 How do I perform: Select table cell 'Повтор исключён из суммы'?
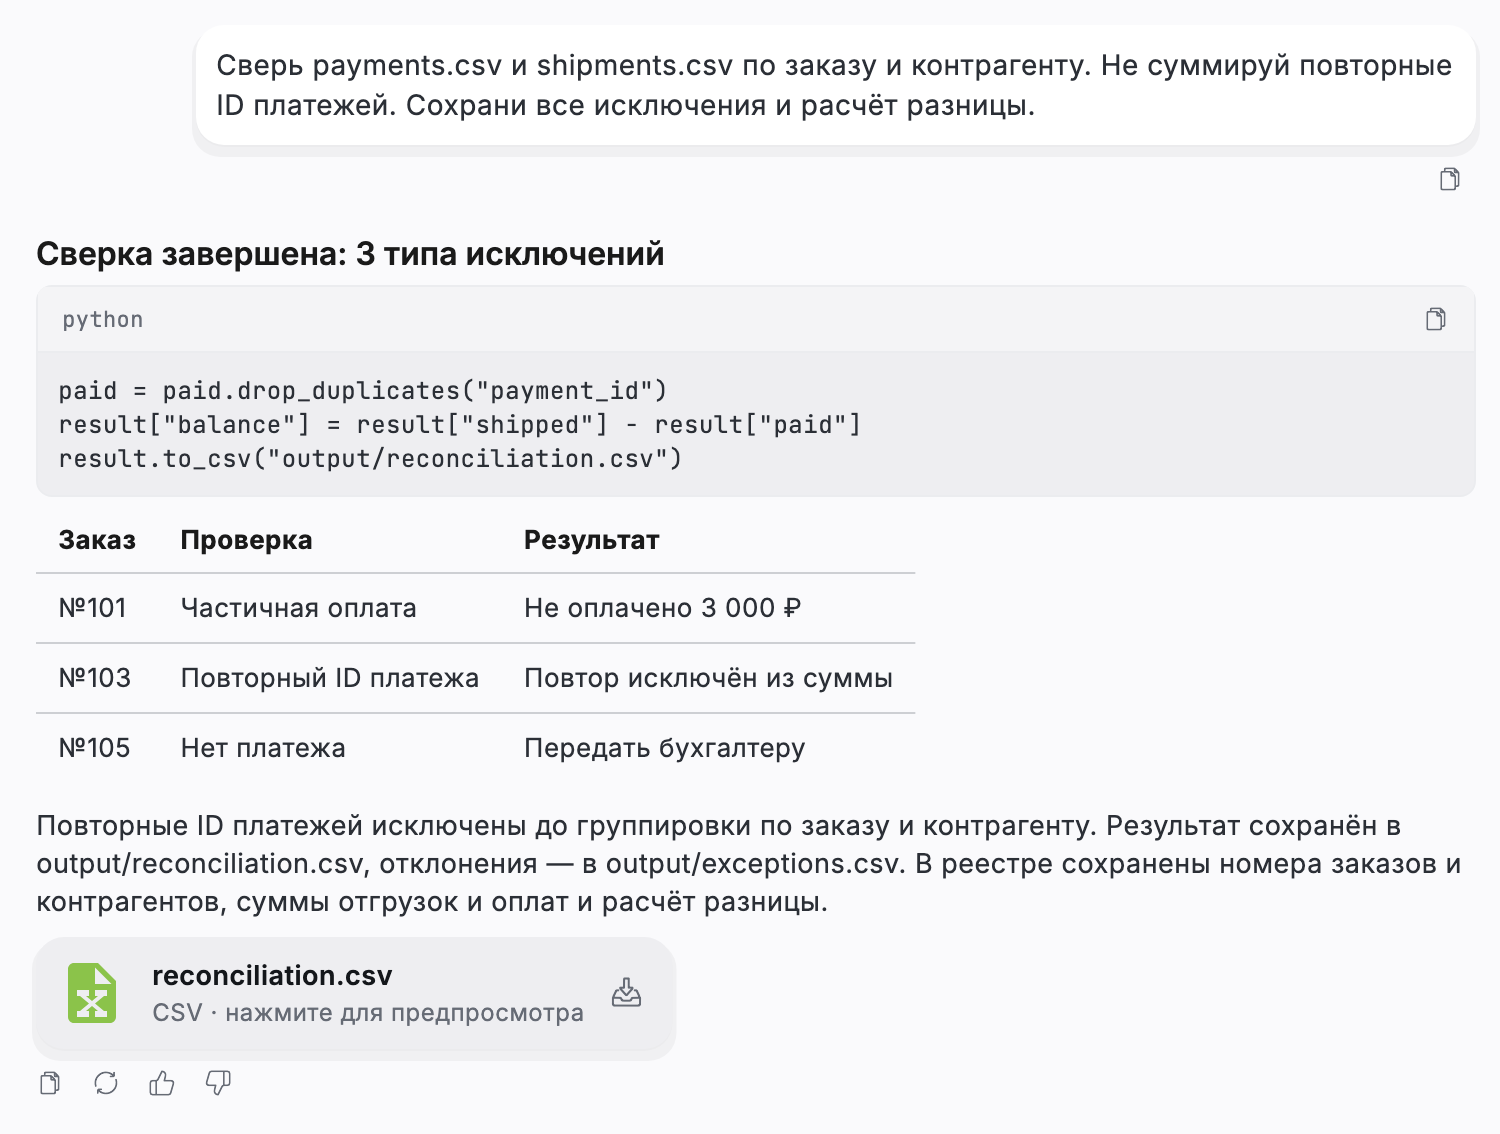(x=708, y=678)
